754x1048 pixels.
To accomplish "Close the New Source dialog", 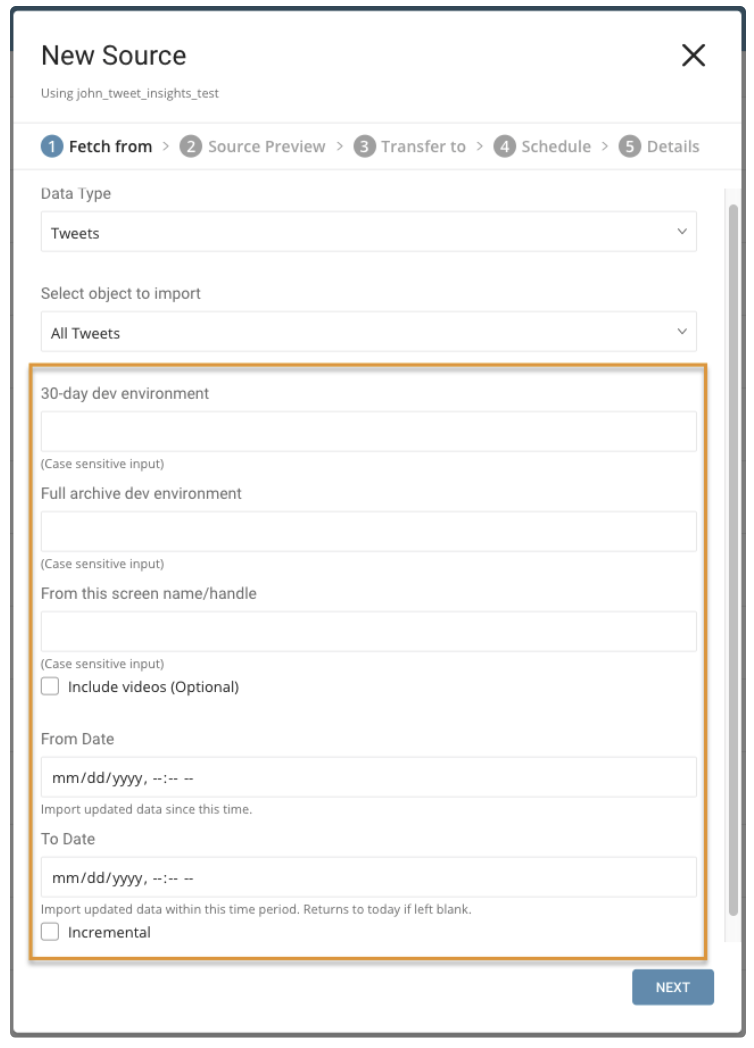I will [x=693, y=56].
